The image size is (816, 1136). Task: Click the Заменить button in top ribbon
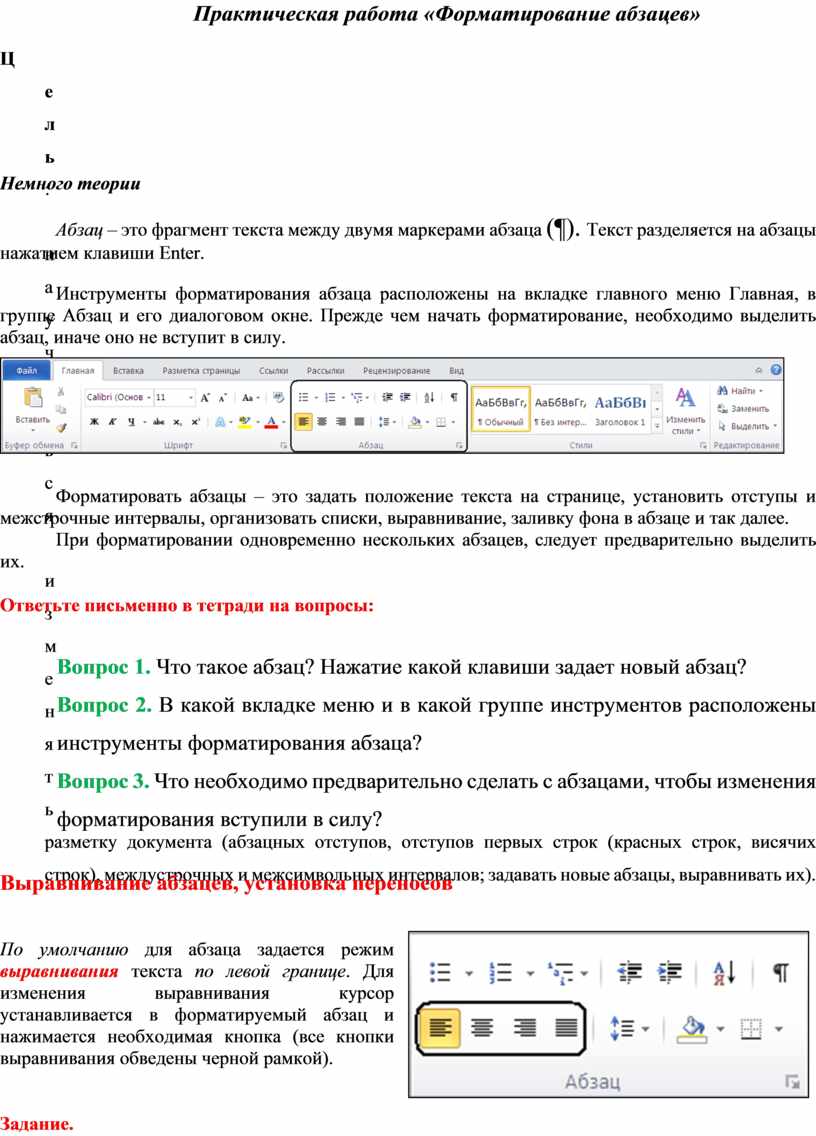point(742,409)
